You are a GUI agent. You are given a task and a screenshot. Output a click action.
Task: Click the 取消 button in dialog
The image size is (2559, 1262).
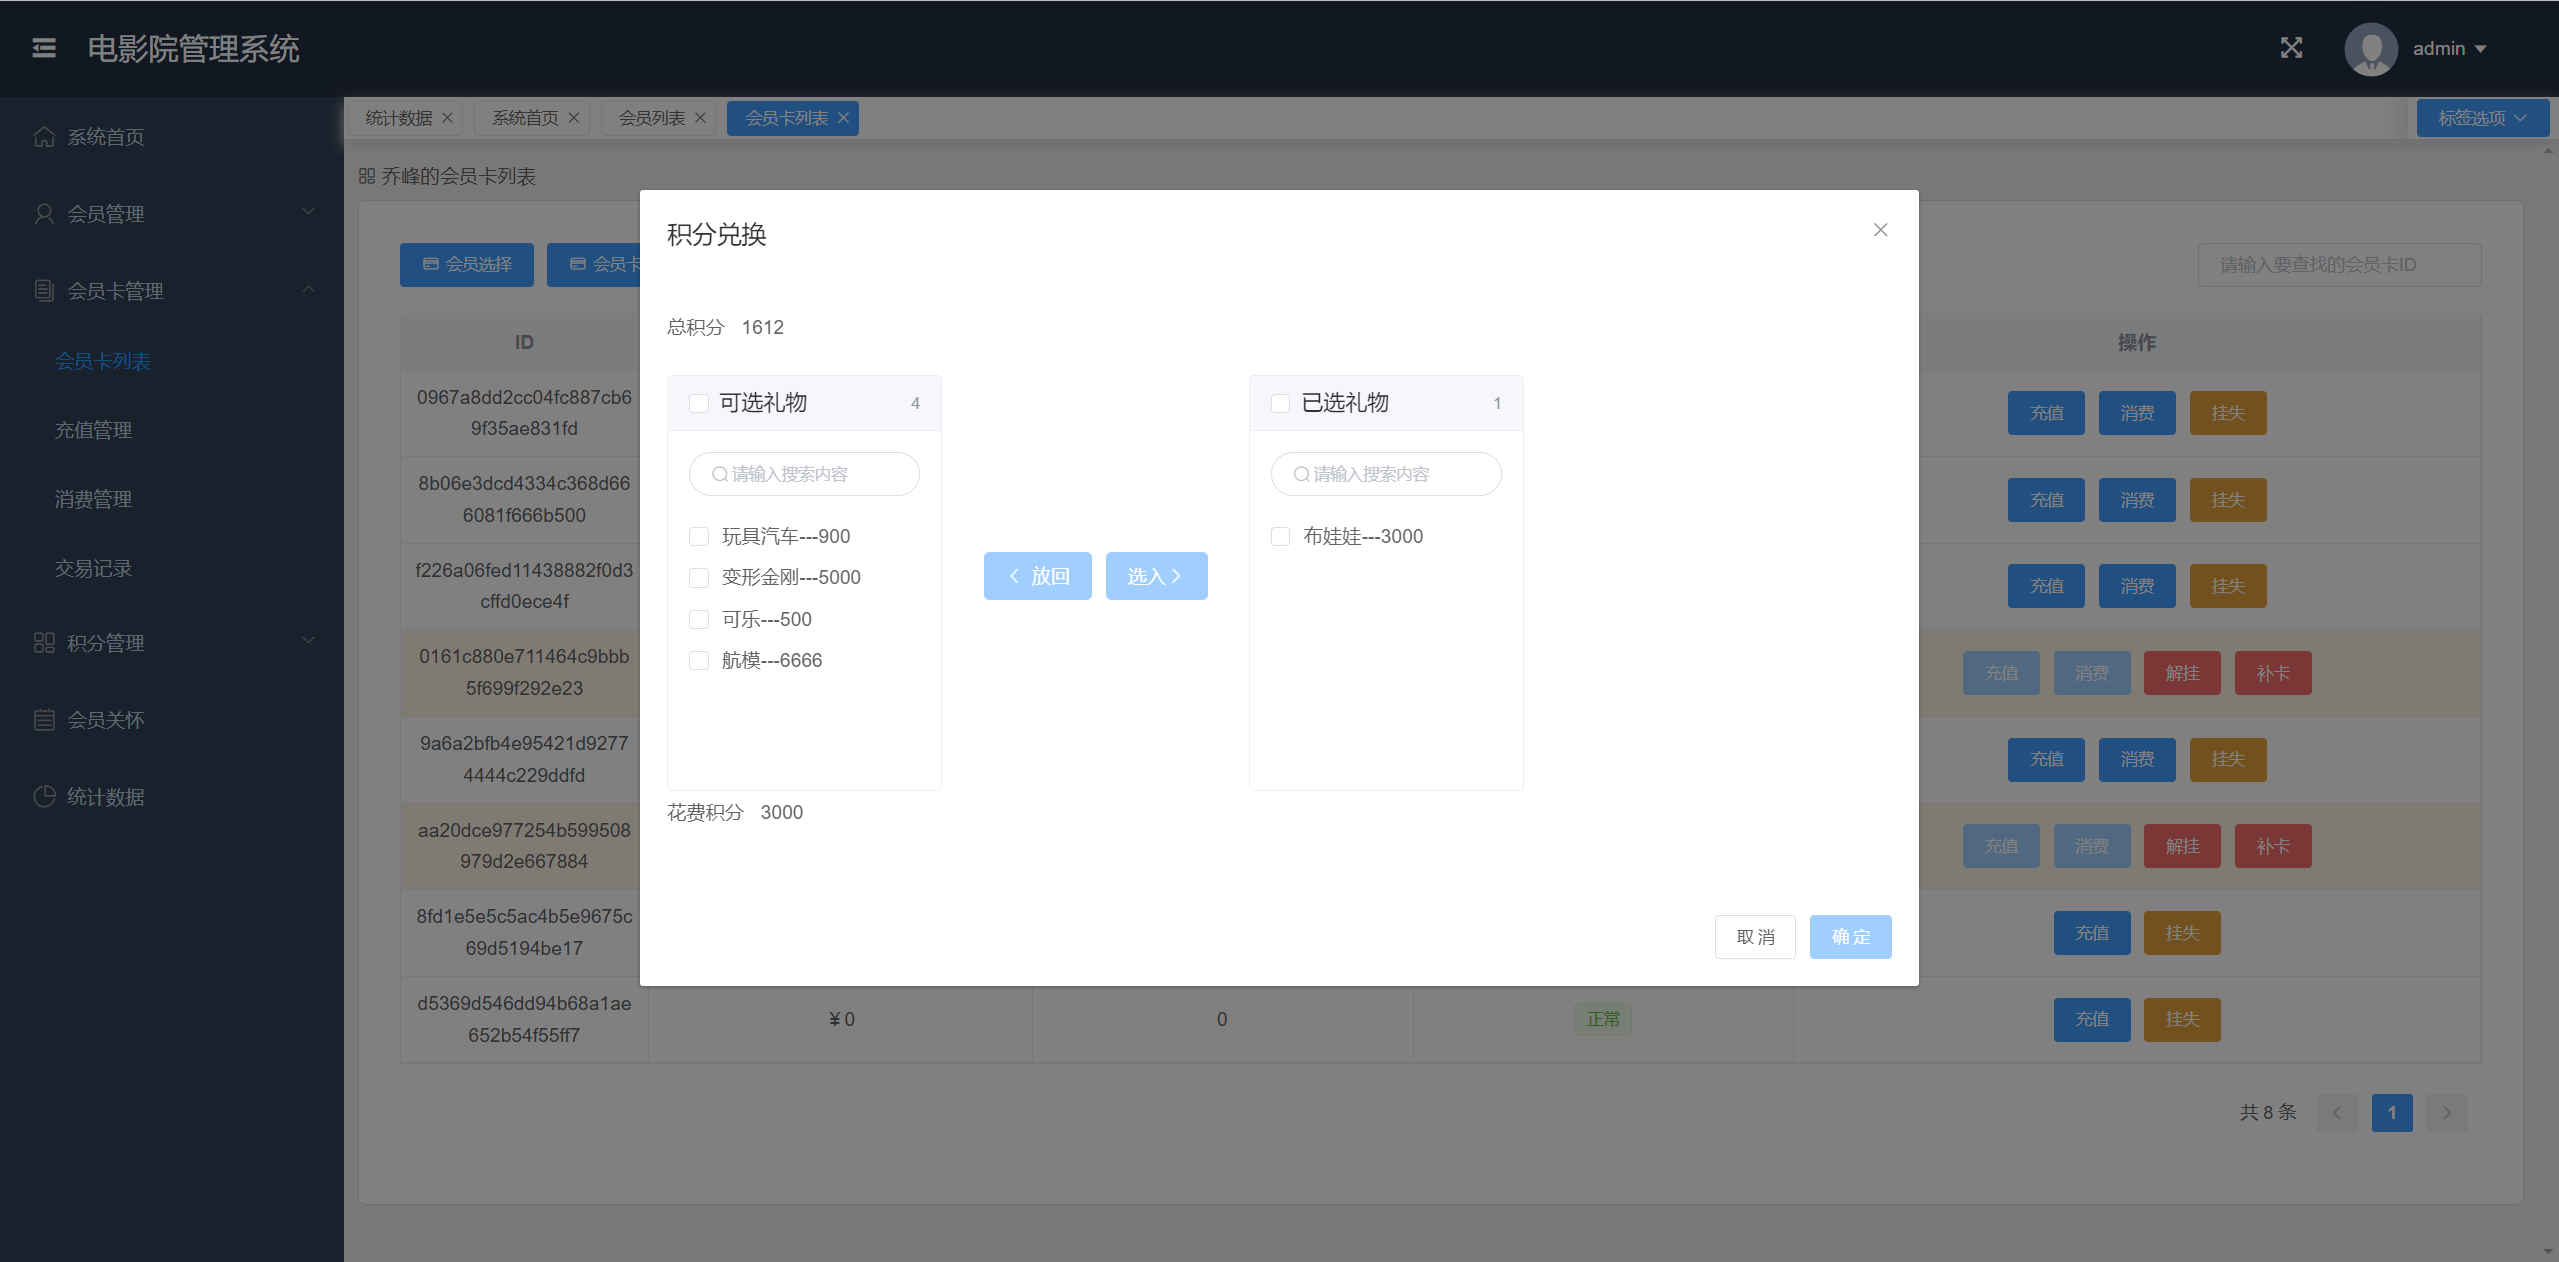tap(1755, 937)
